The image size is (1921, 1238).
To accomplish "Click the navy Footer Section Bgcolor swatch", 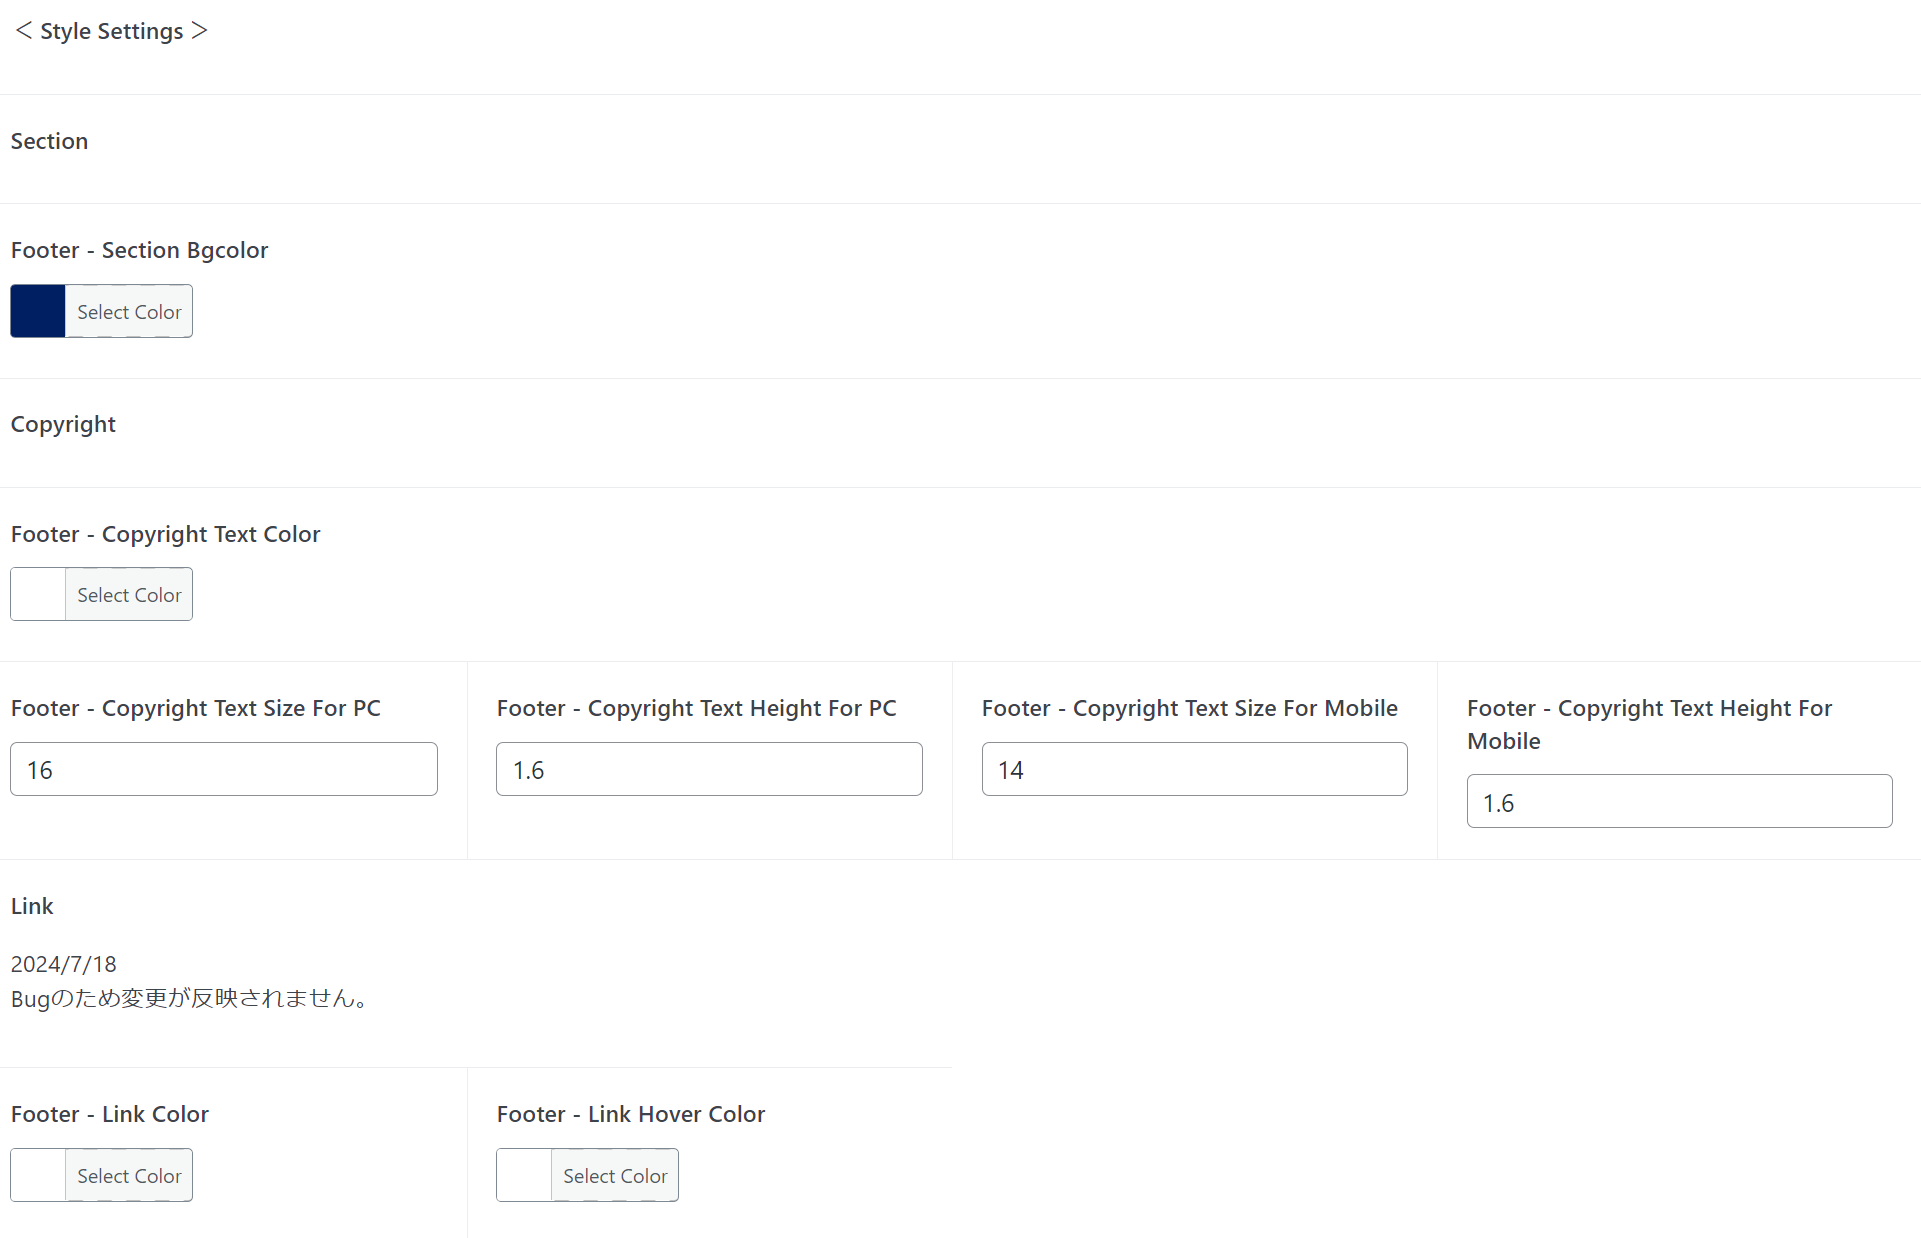I will 38,311.
